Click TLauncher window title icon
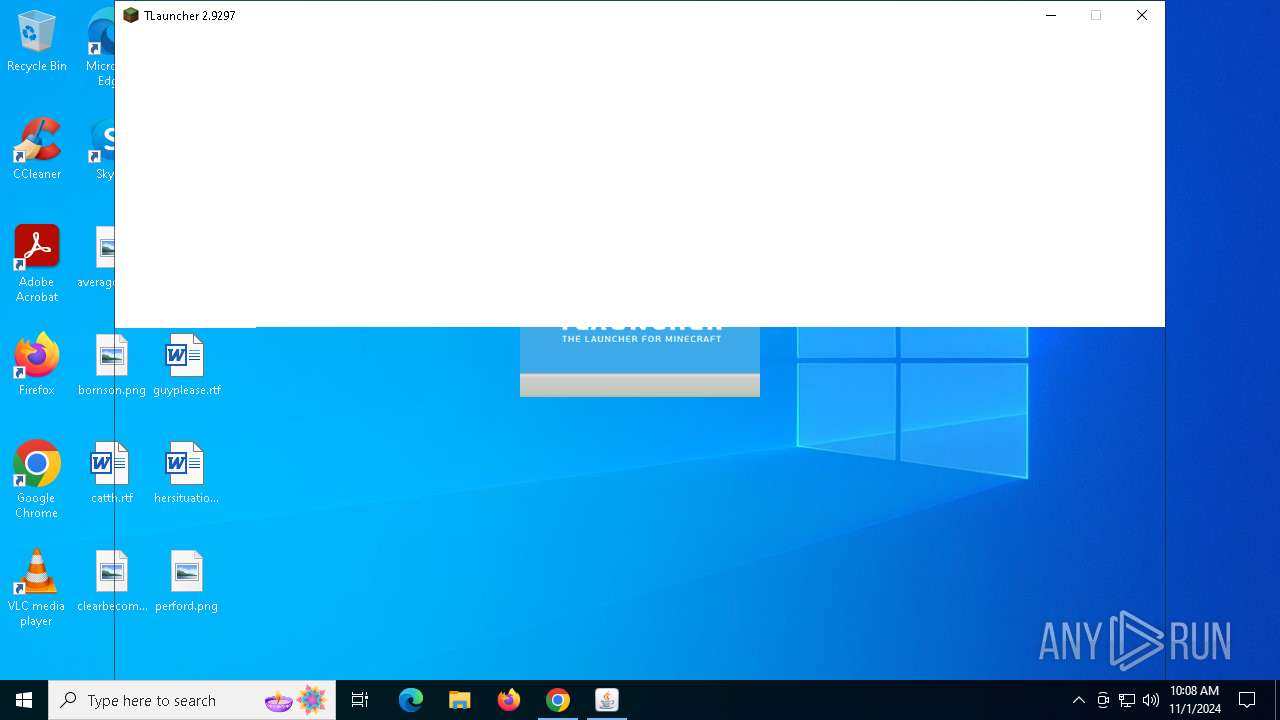Viewport: 1280px width, 720px height. [x=130, y=15]
